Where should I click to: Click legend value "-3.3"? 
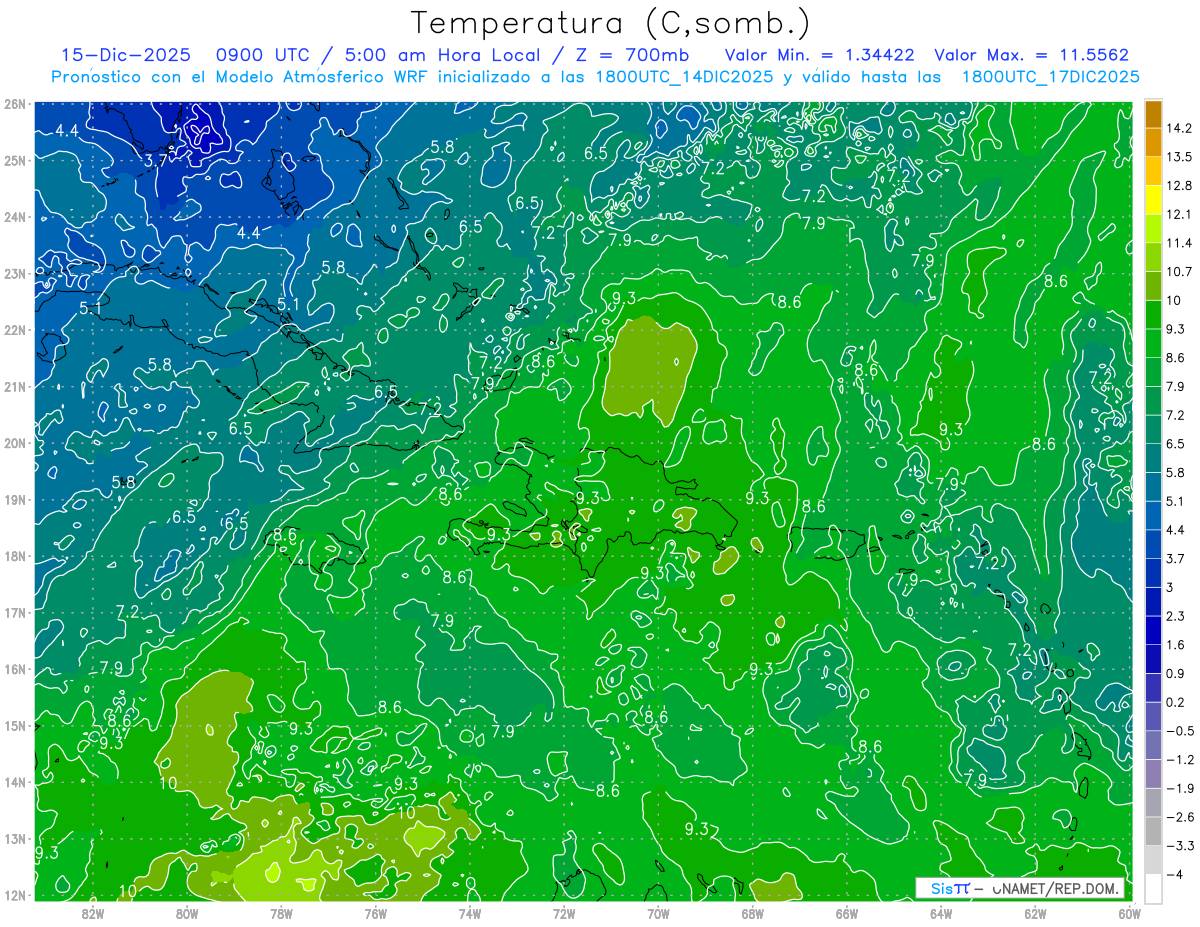1181,845
